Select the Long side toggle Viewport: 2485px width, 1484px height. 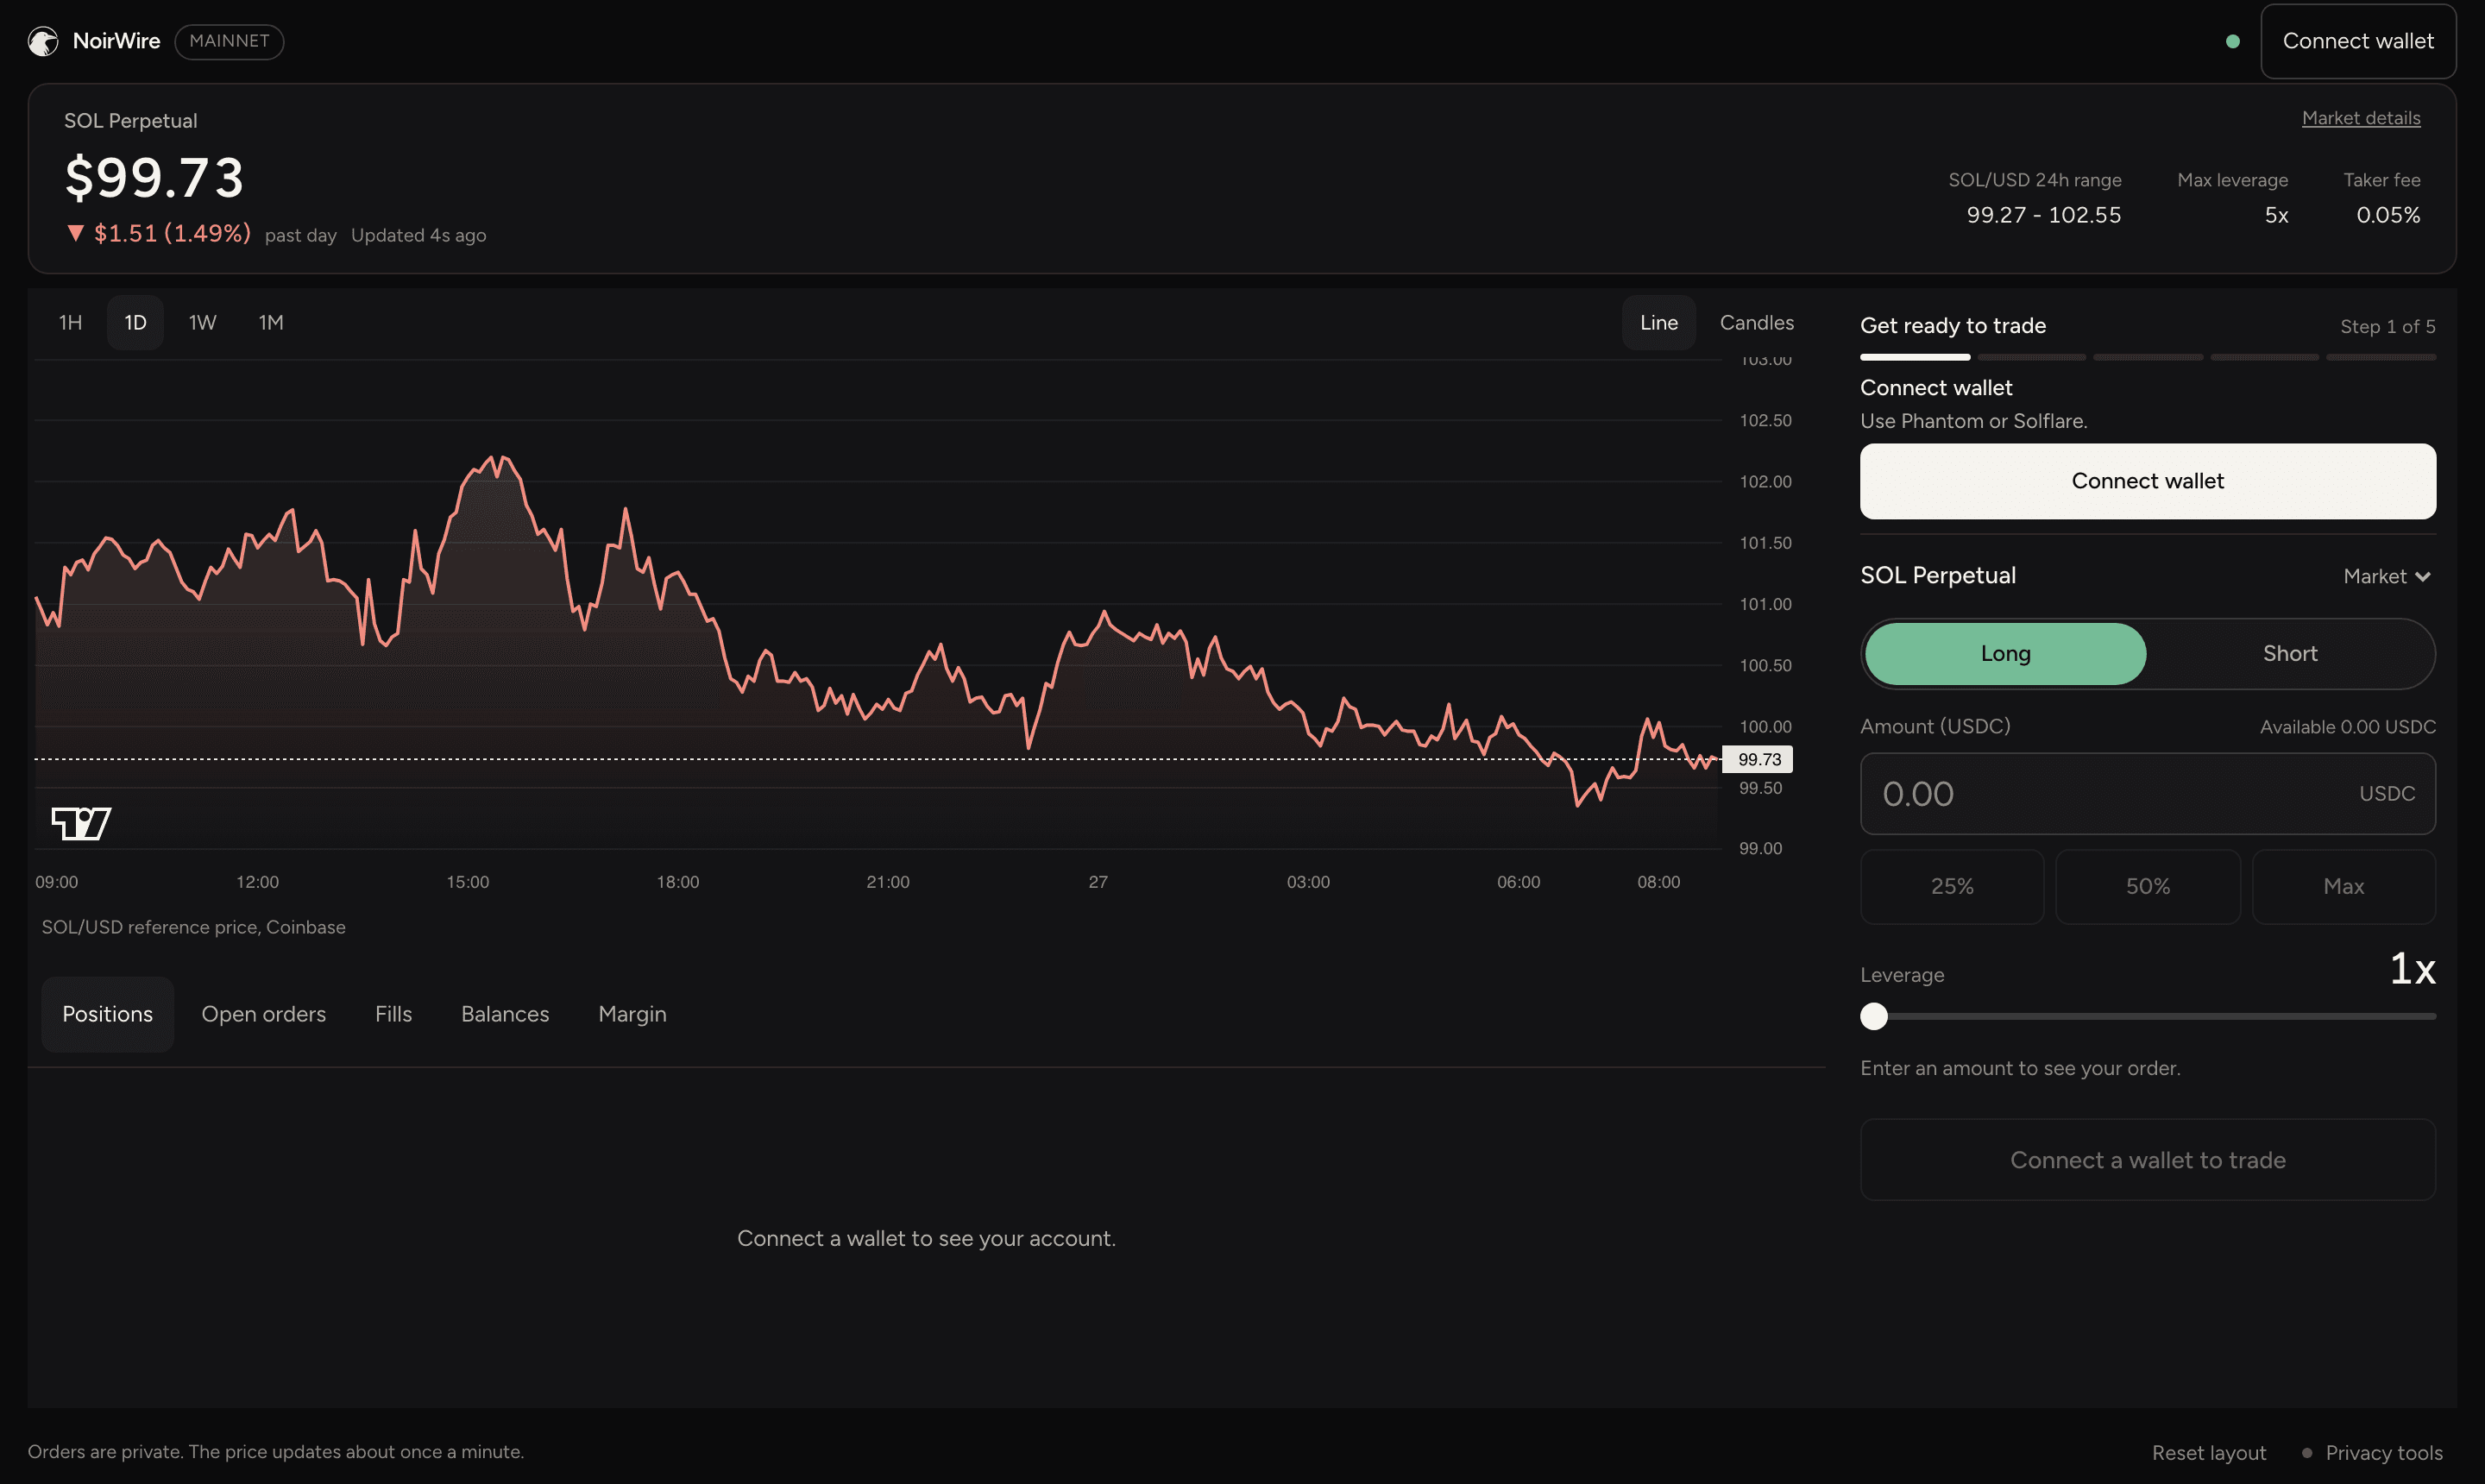[x=2005, y=654]
